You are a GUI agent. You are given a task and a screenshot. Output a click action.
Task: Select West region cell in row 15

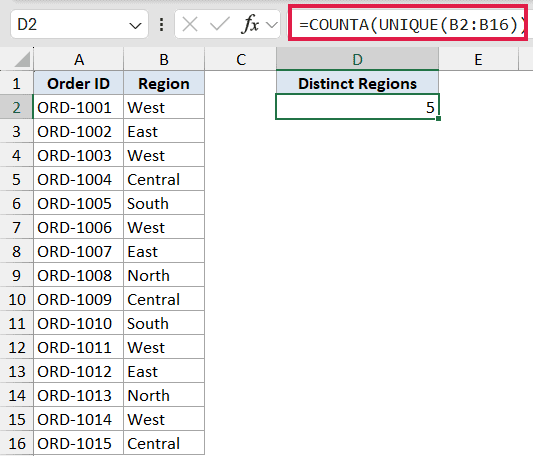coord(164,419)
